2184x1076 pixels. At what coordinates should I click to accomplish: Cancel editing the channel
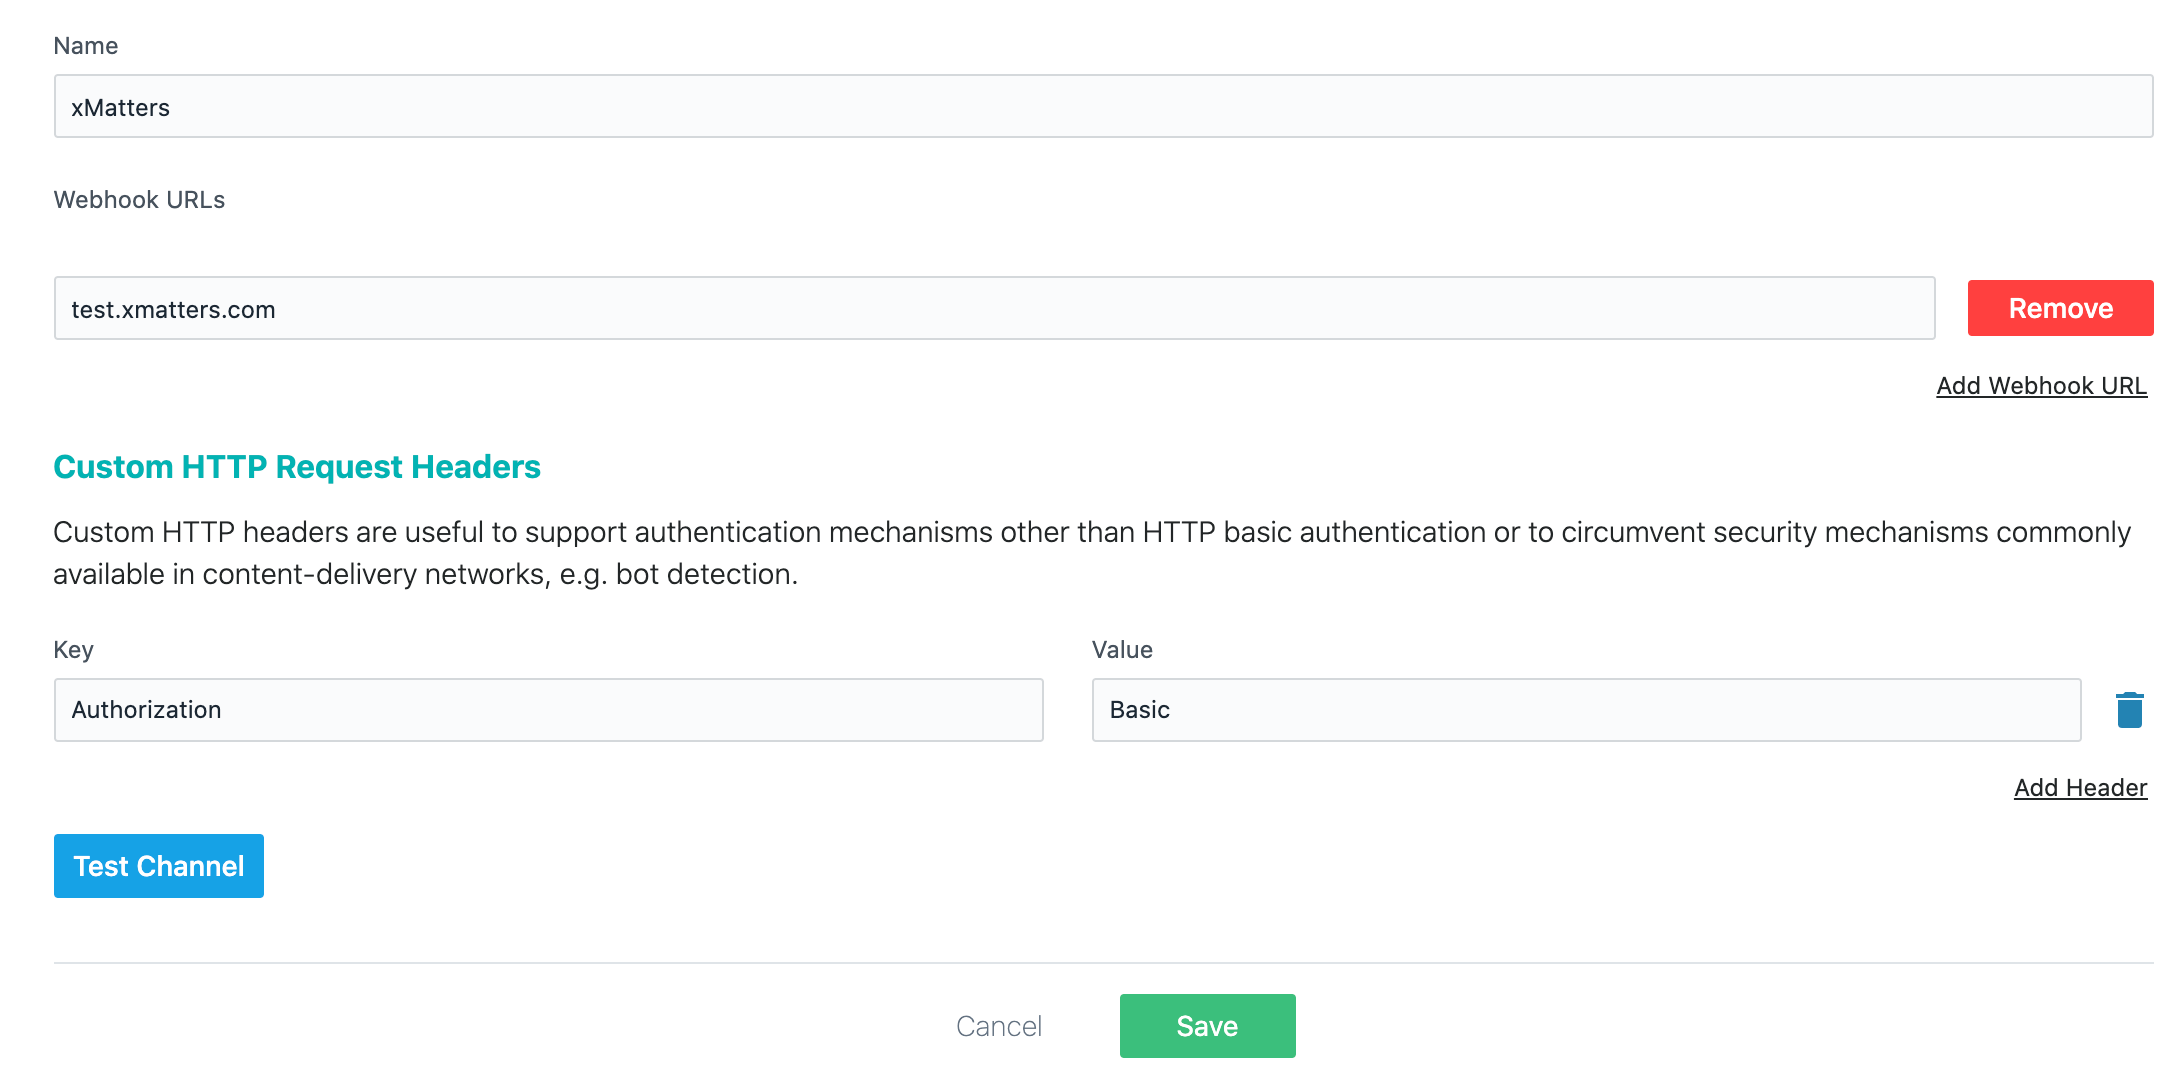tap(999, 1026)
